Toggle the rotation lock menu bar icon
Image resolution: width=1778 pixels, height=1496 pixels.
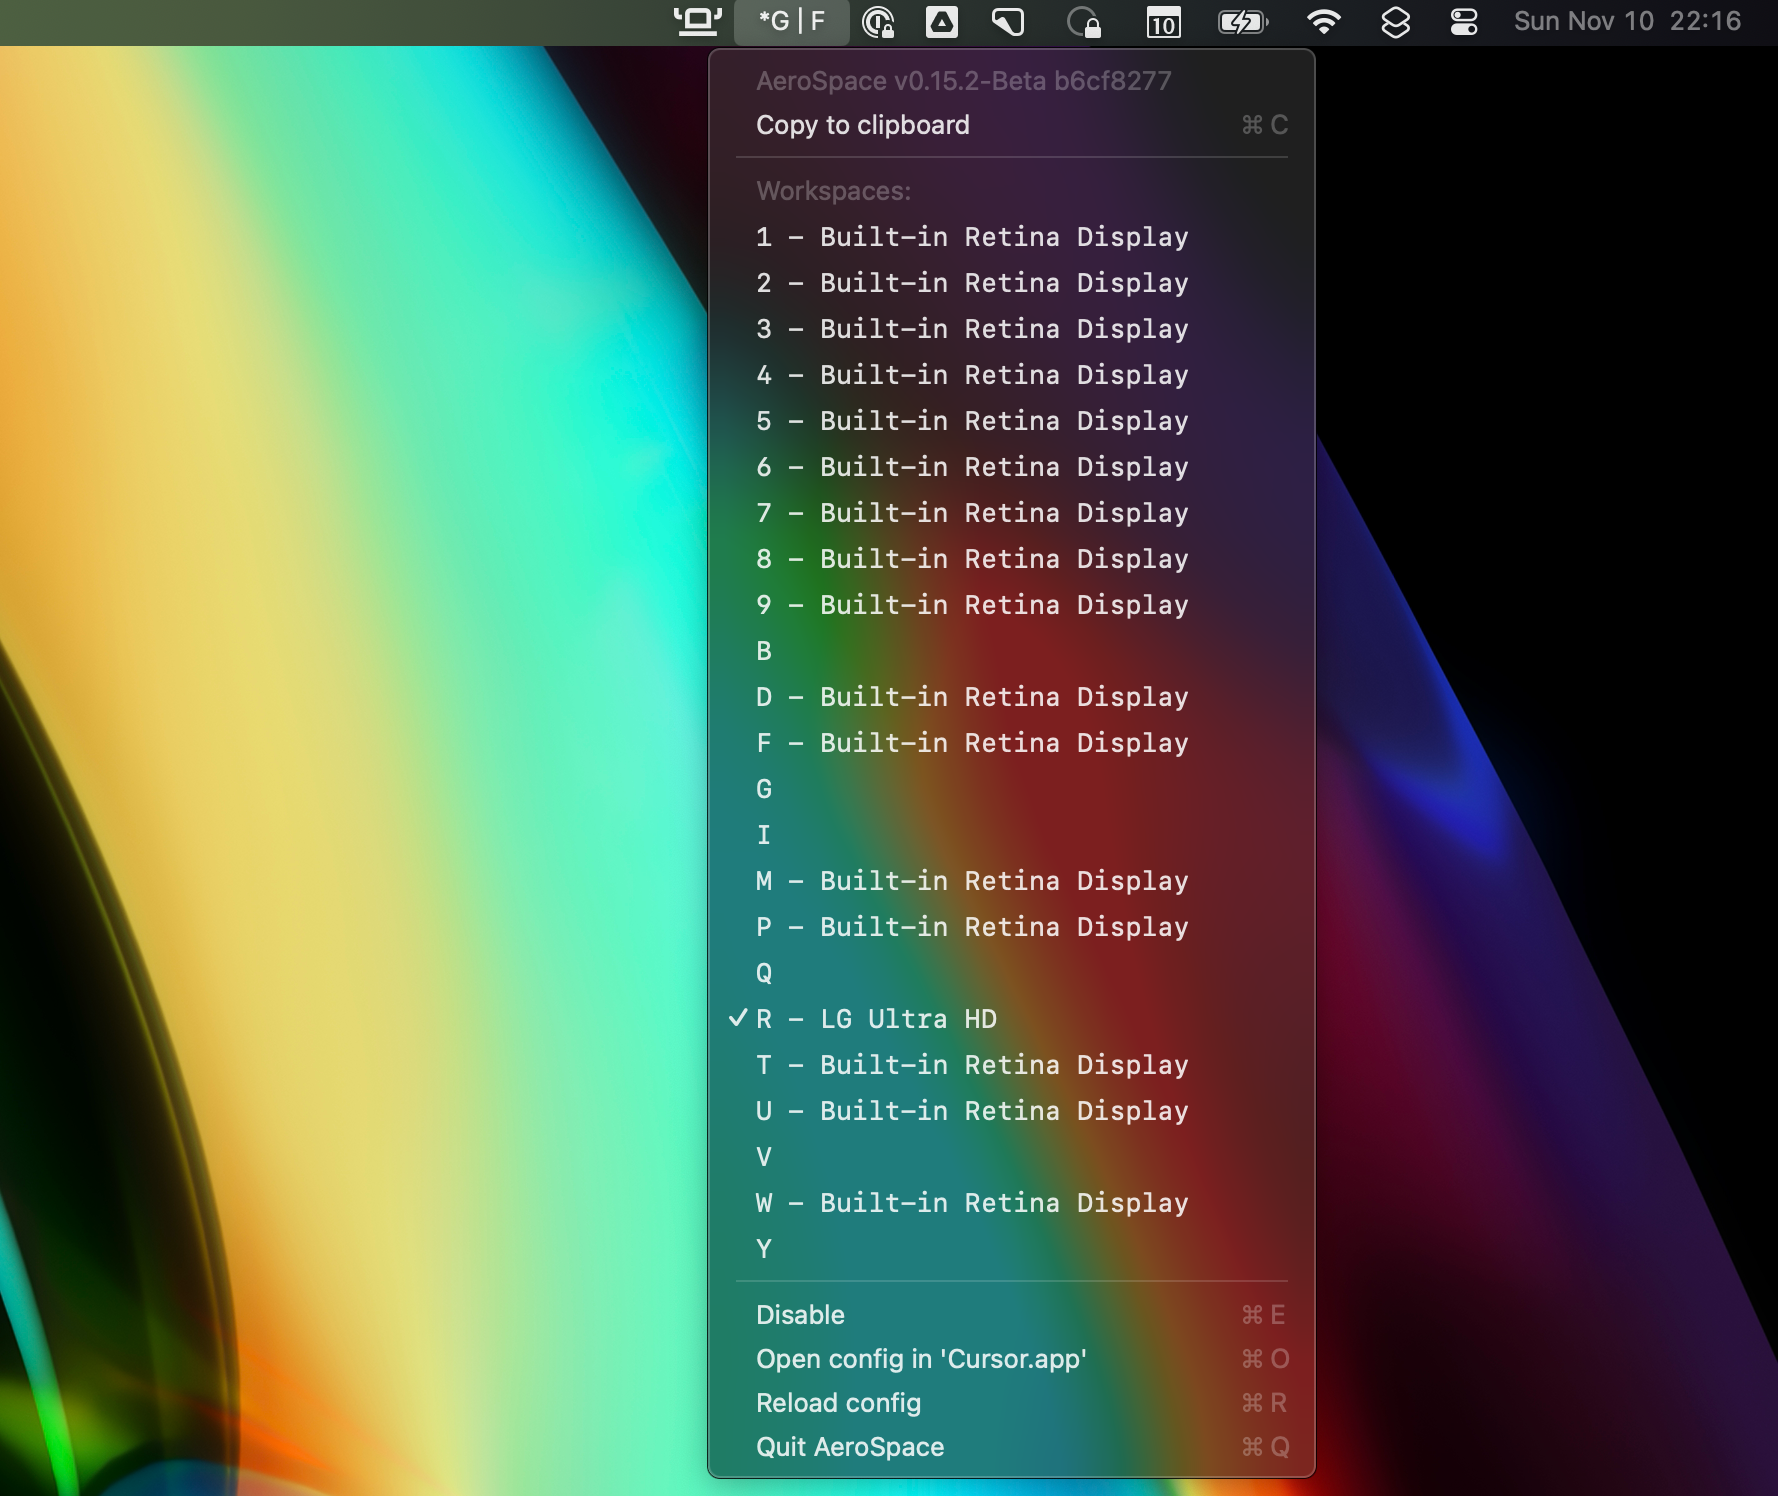(x=1083, y=21)
